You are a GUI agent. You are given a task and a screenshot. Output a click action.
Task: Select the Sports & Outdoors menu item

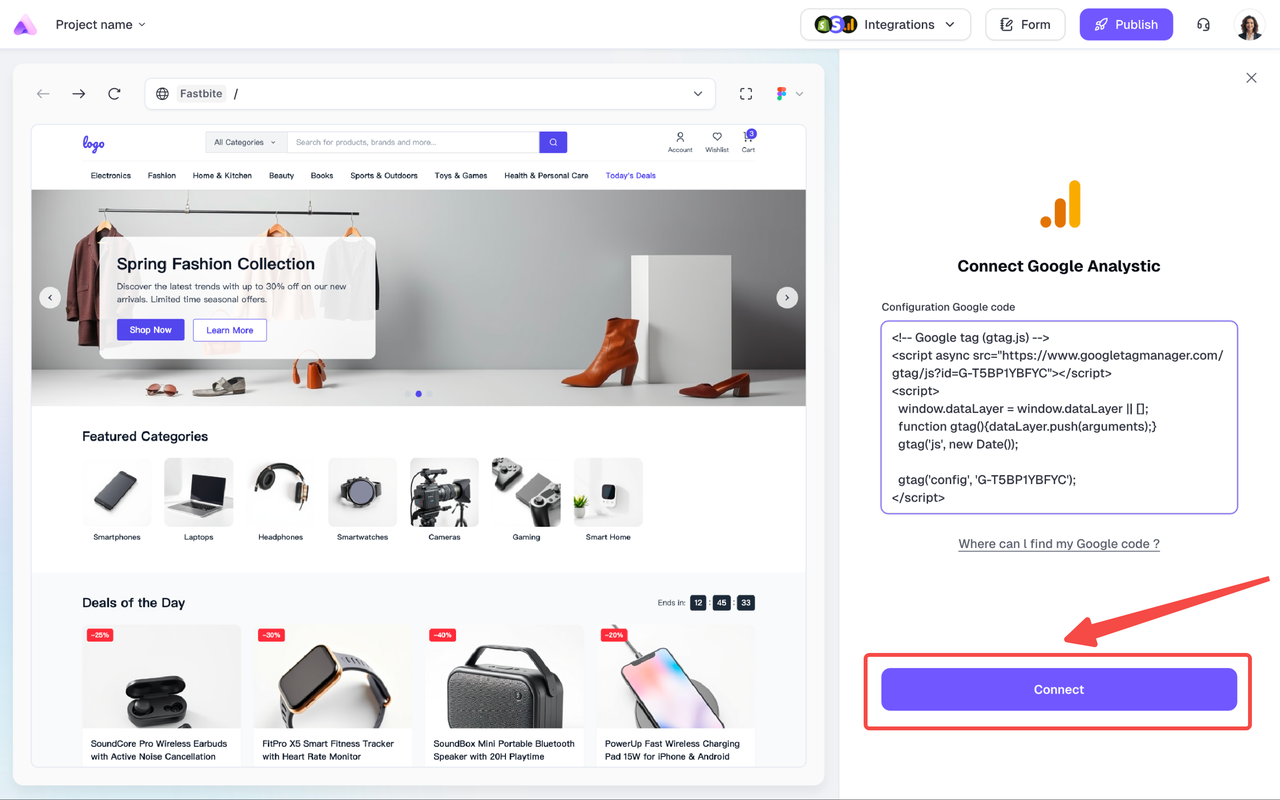384,176
